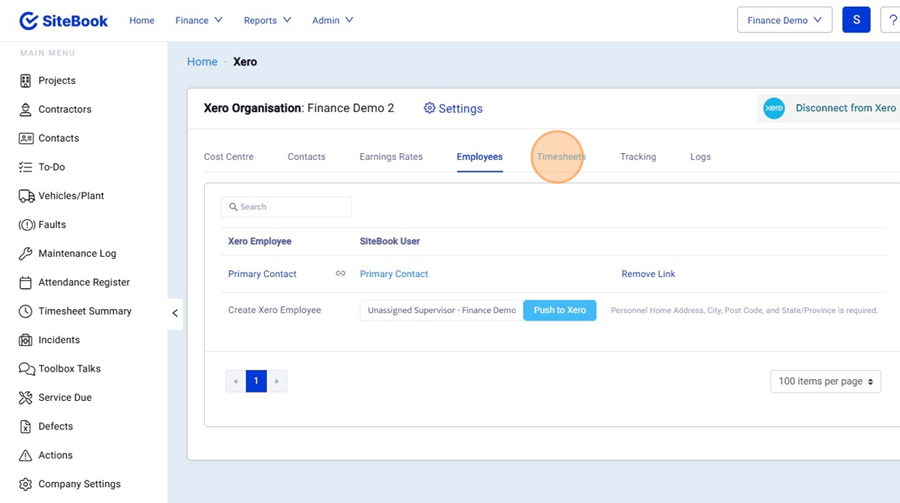
Task: Switch to the Logs tab
Action: 700,157
